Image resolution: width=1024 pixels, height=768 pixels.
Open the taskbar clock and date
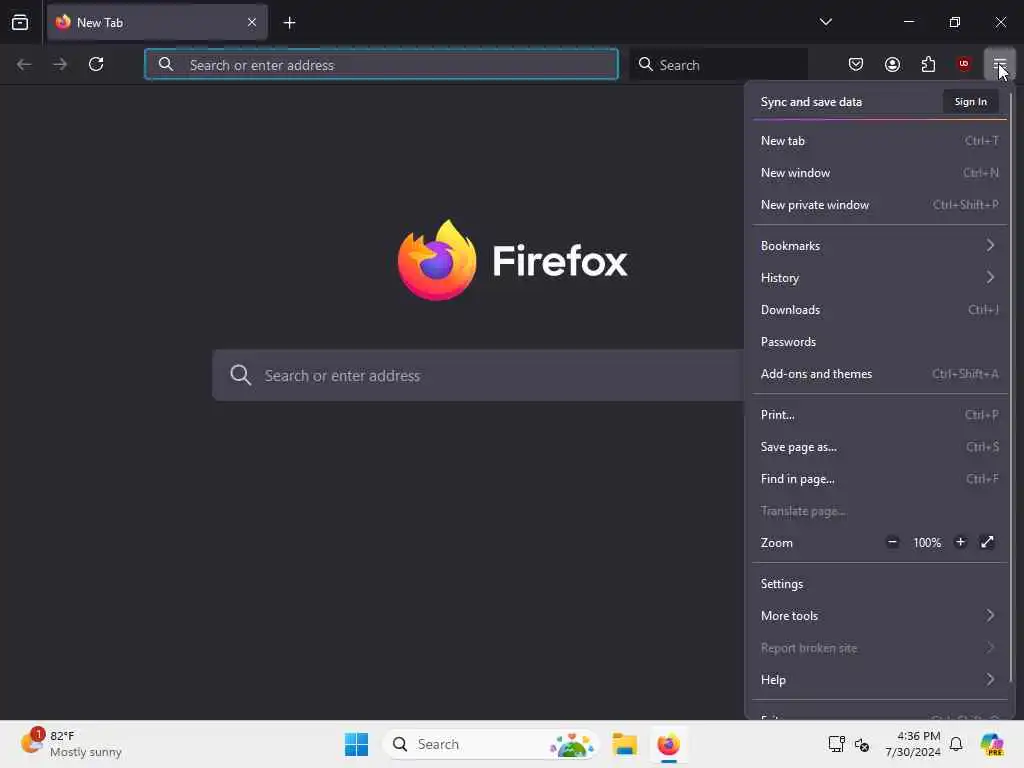coord(912,744)
